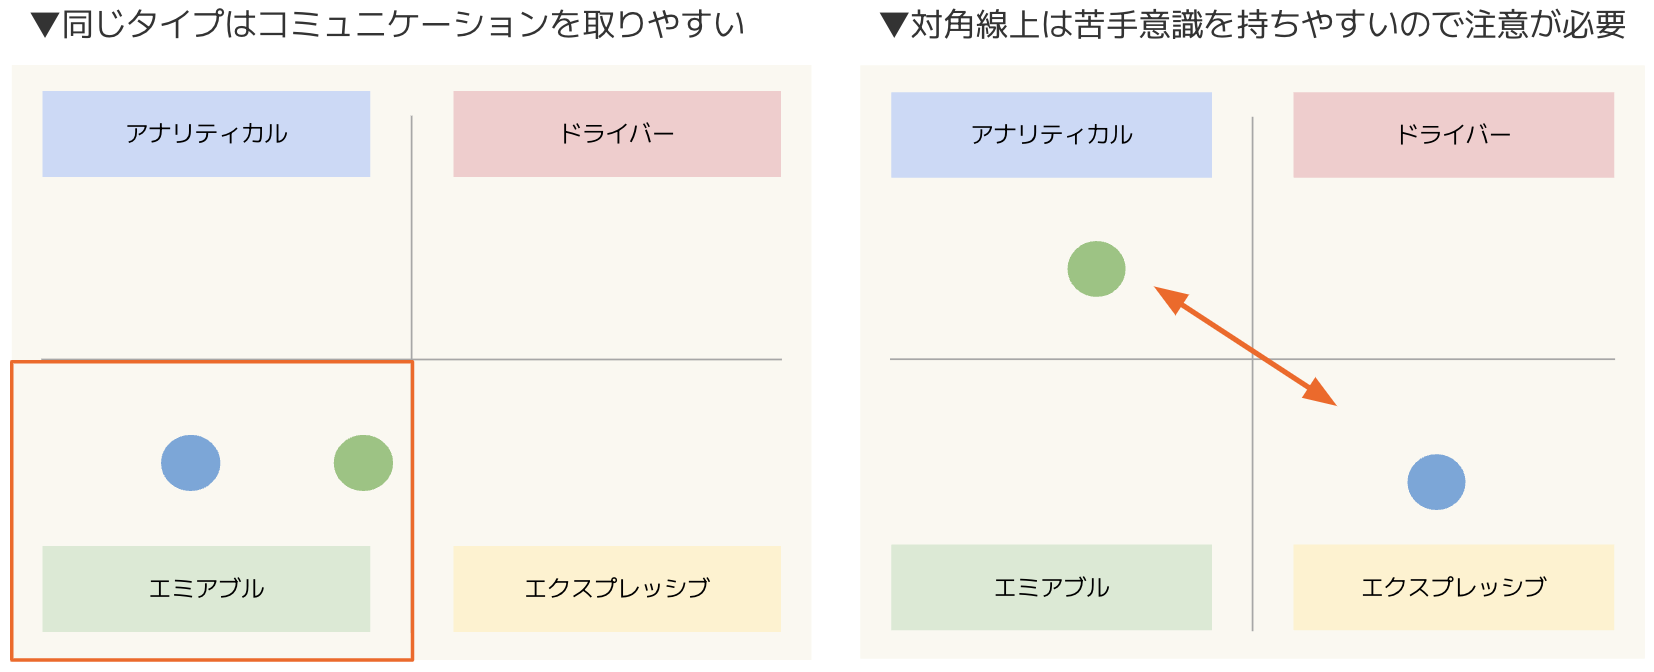Select the left ドライバー pink box
Image resolution: width=1654 pixels, height=672 pixels.
[617, 134]
